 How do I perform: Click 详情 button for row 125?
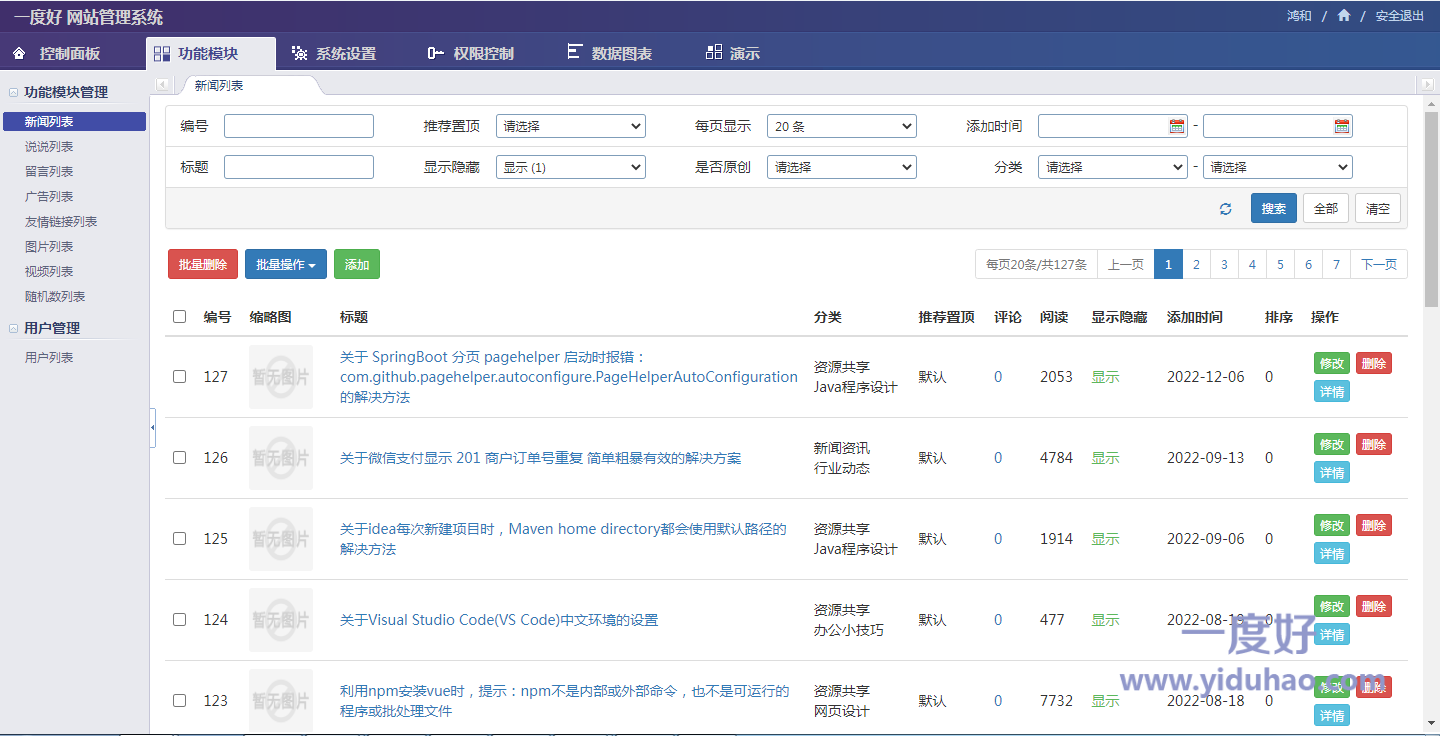pyautogui.click(x=1332, y=553)
